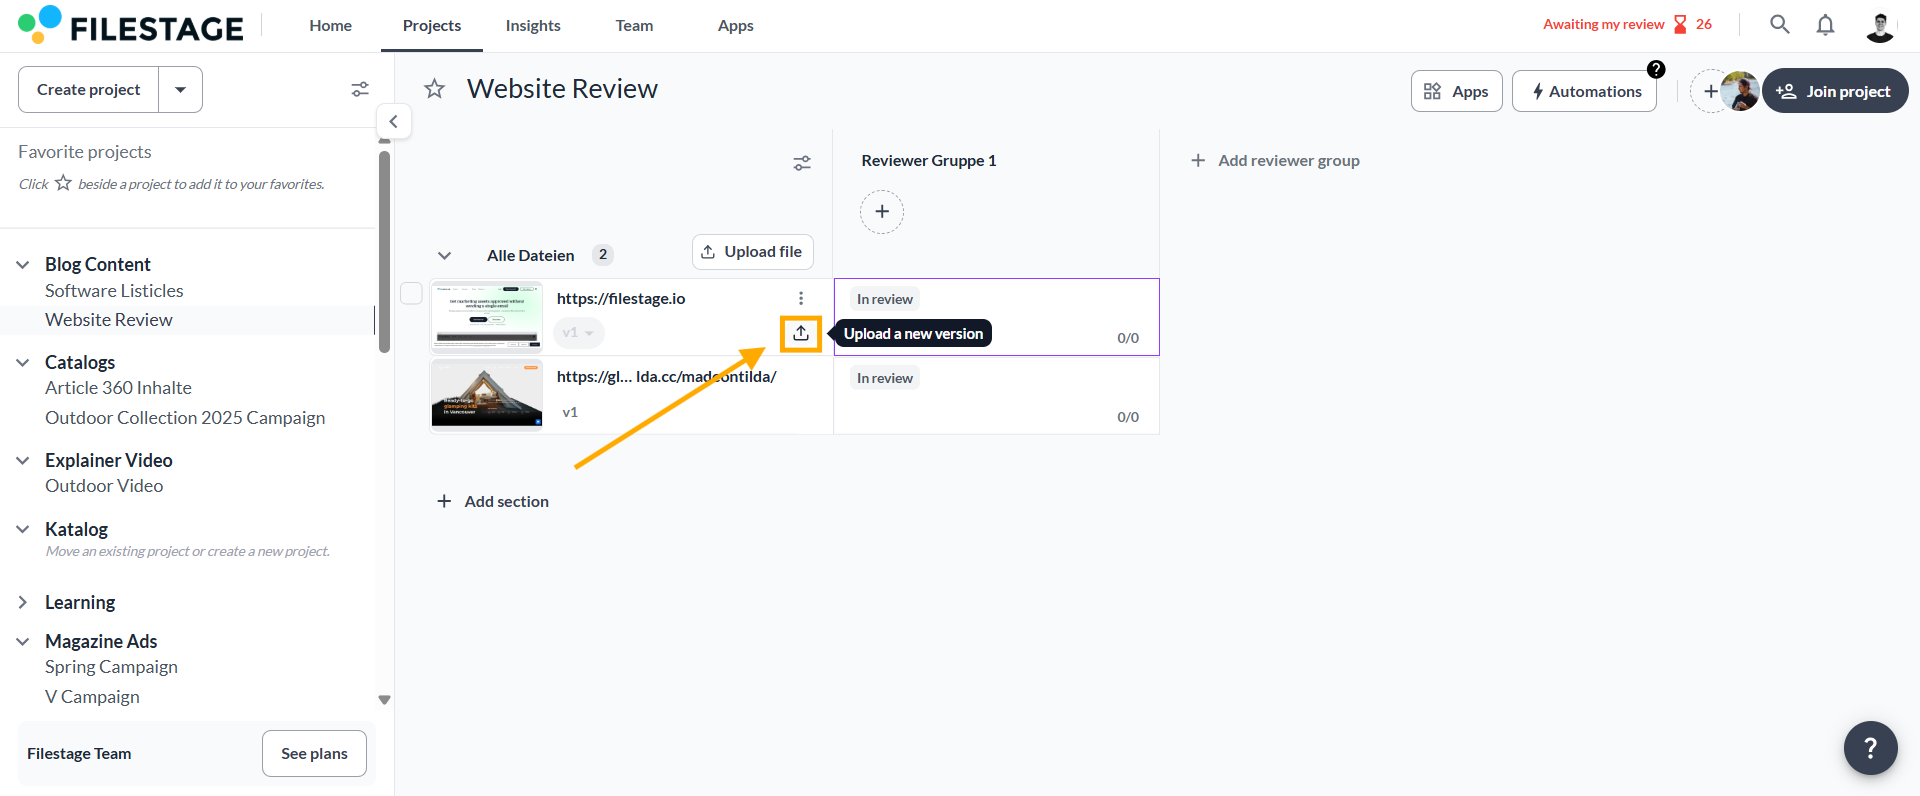The height and width of the screenshot is (796, 1920).
Task: Select the https://filestage.io file checkbox
Action: [x=411, y=293]
